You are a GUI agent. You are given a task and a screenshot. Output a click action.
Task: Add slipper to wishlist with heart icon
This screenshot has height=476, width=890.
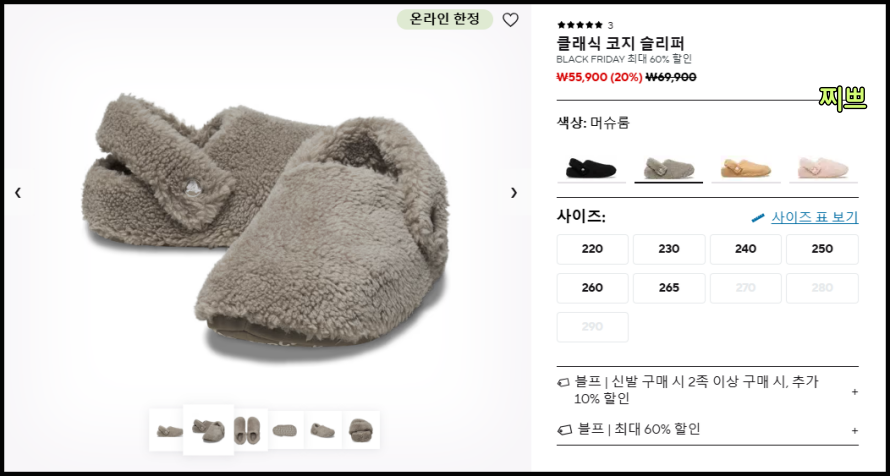(510, 20)
